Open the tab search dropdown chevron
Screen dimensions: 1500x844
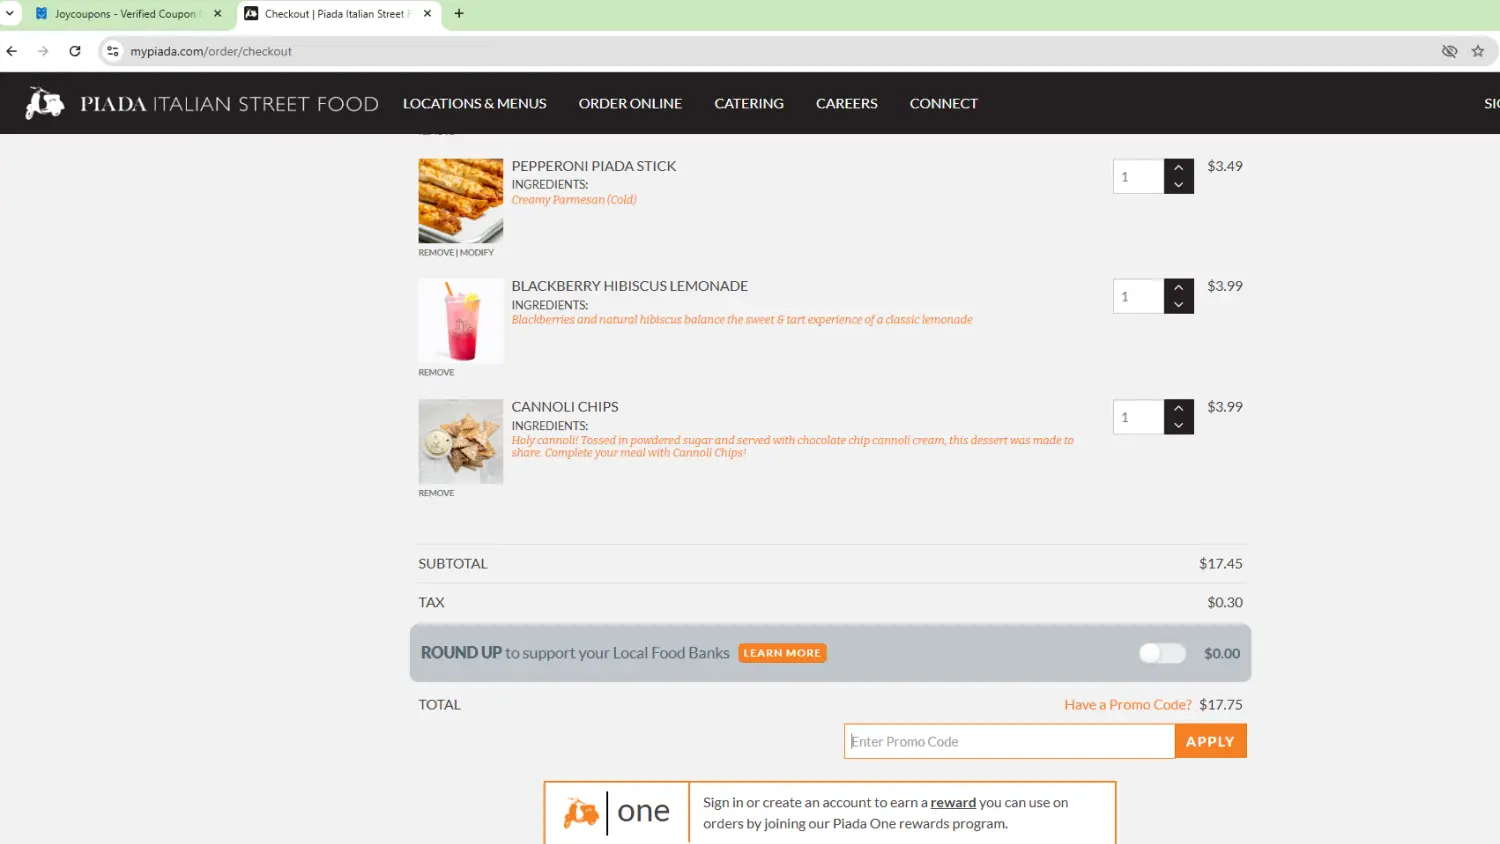(10, 14)
